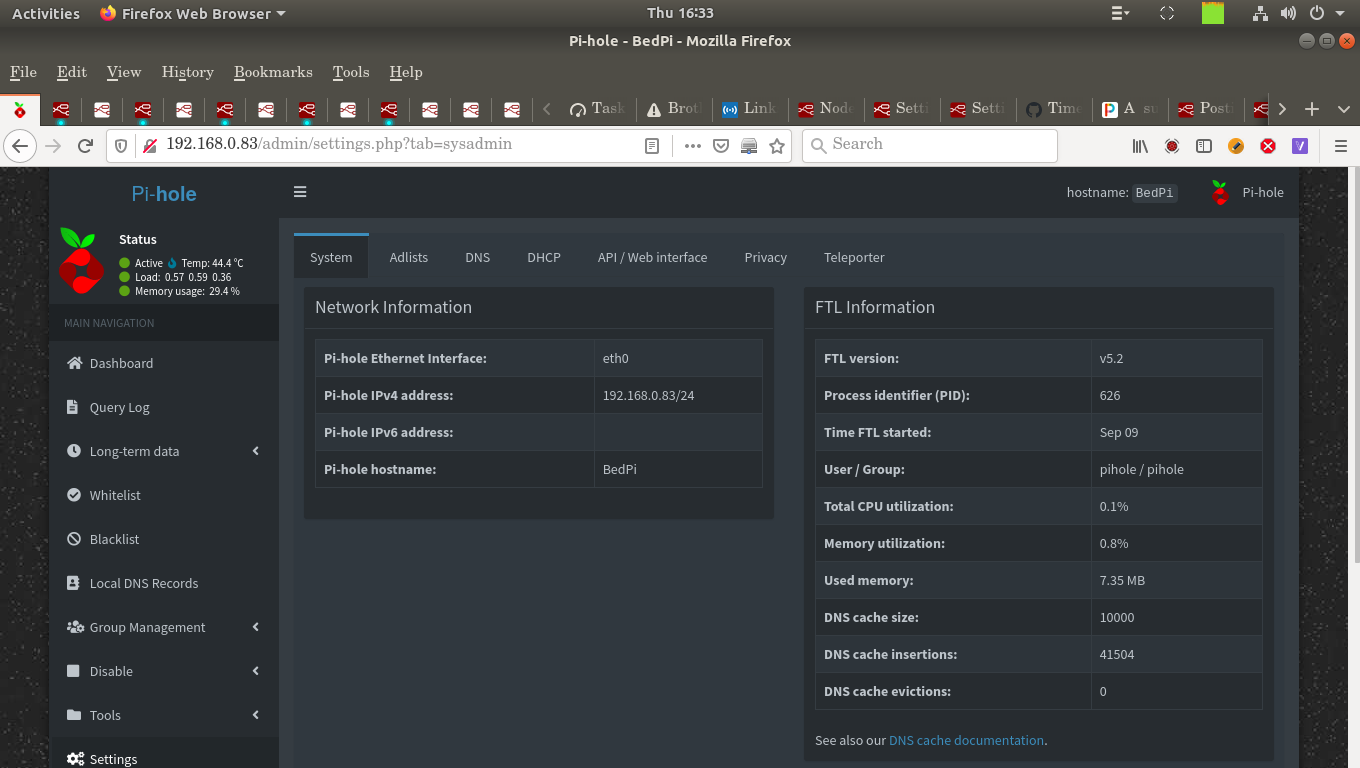Open the Teleporter tab

(x=854, y=257)
